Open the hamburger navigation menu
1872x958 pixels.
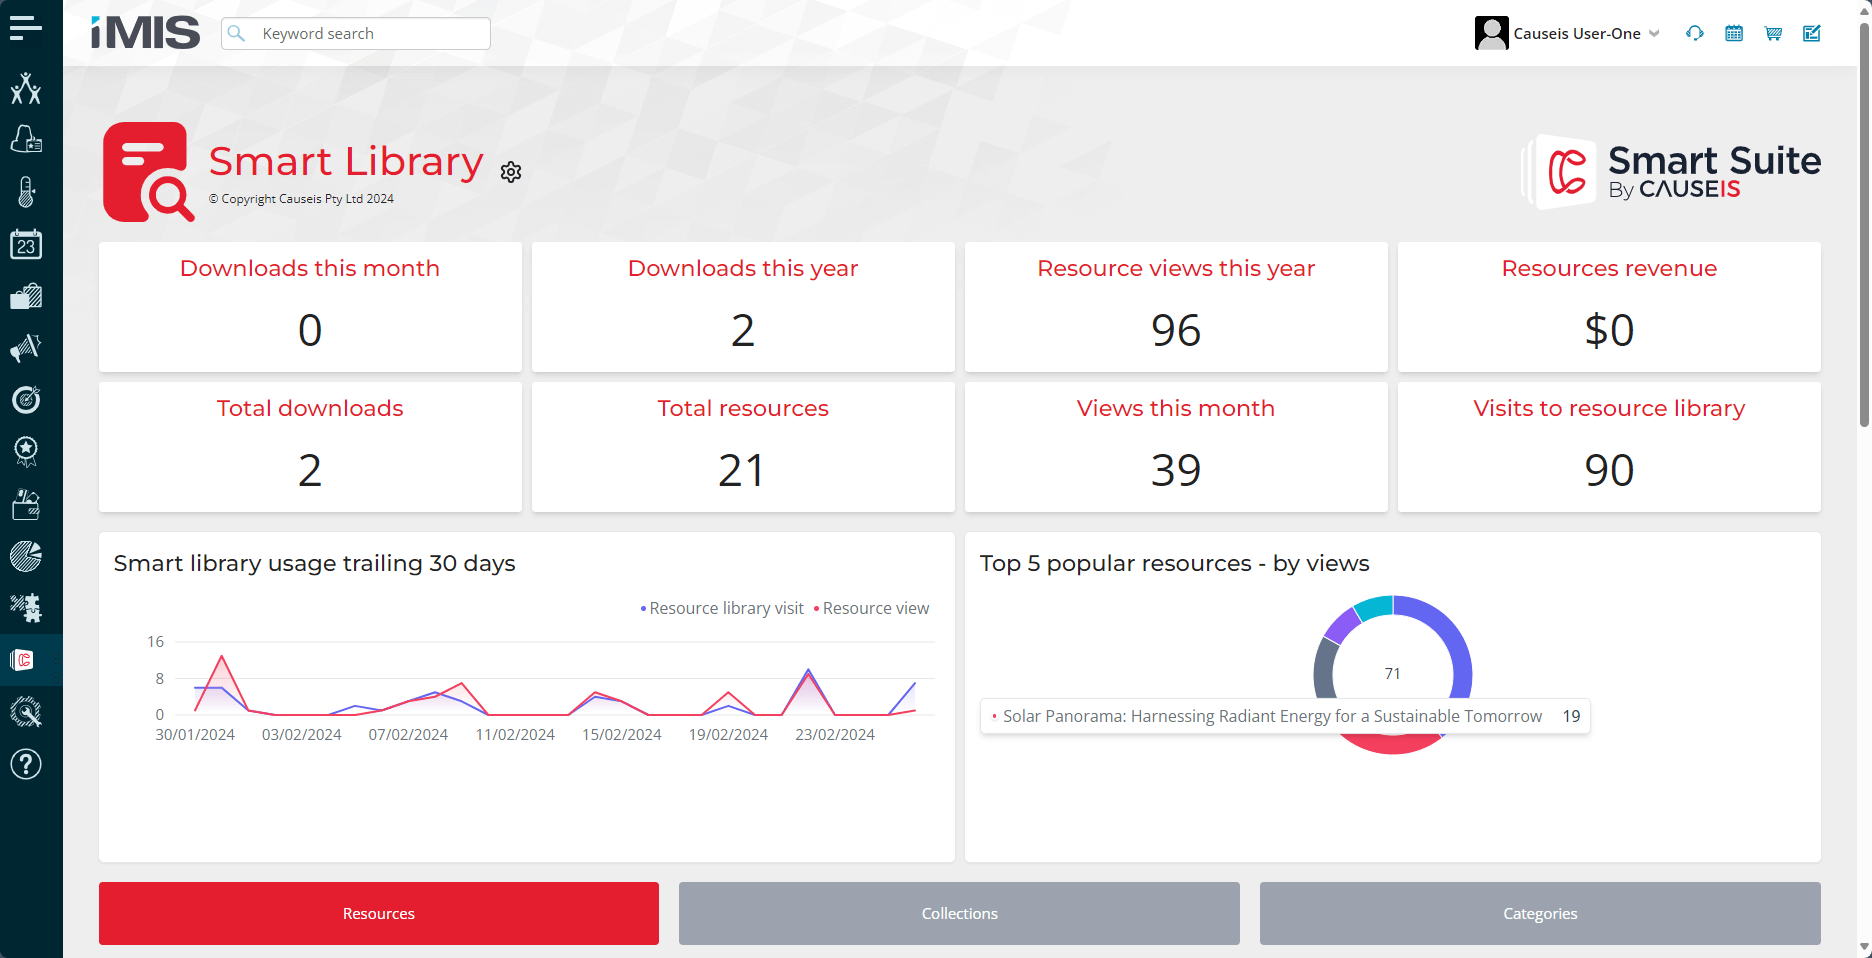[26, 28]
